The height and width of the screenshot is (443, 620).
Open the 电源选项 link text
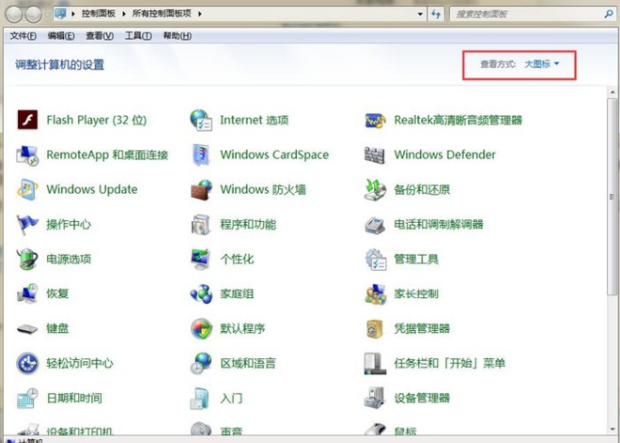pyautogui.click(x=69, y=259)
